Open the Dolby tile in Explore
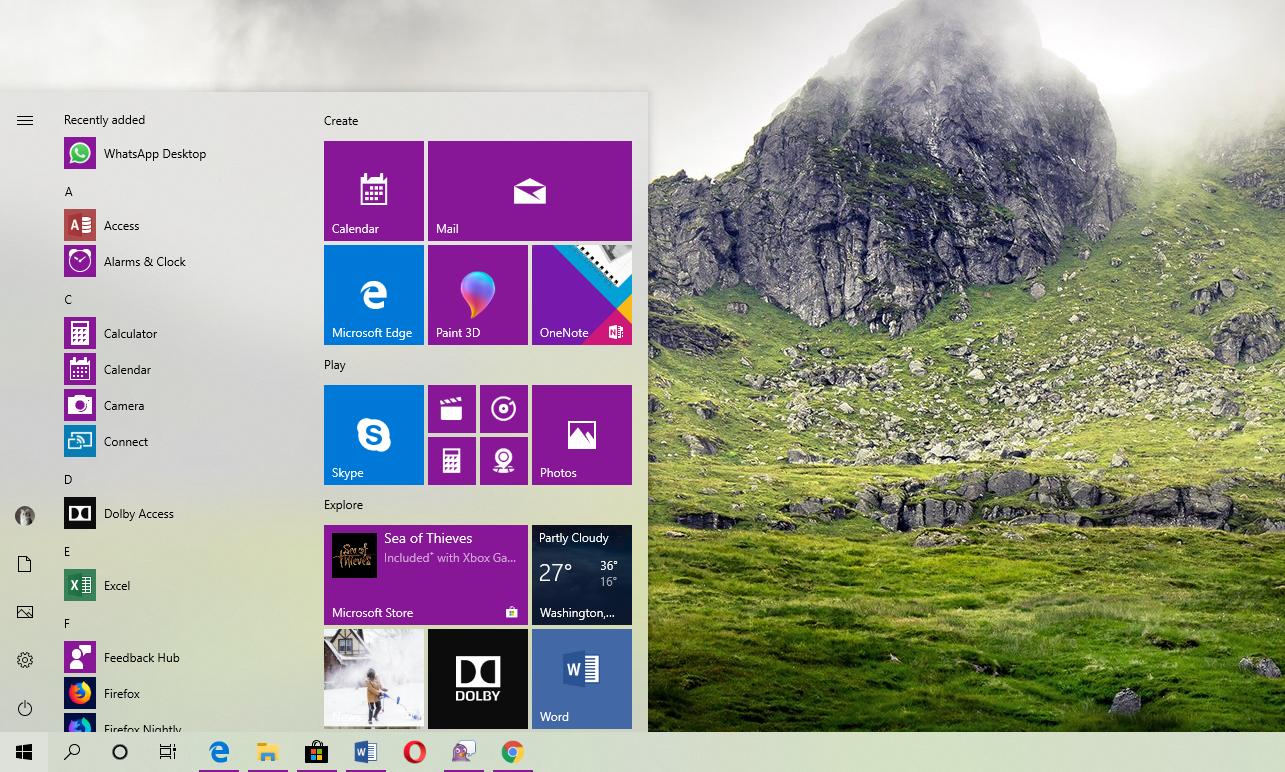The height and width of the screenshot is (772, 1285). tap(477, 678)
